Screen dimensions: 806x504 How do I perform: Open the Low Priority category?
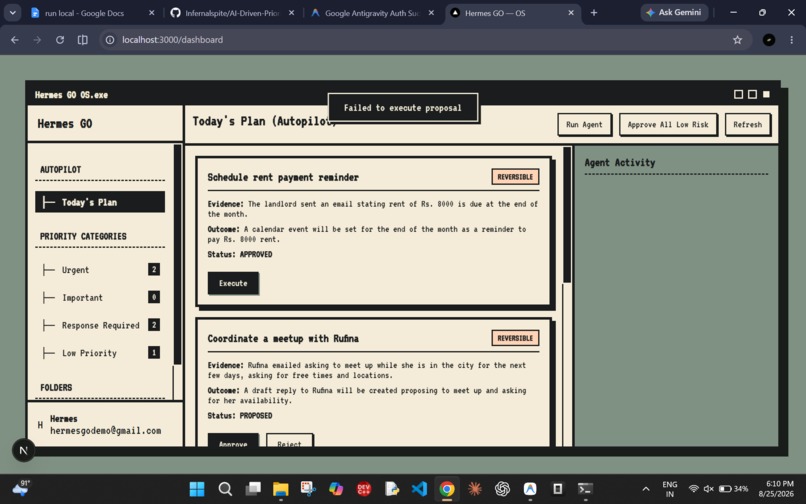coord(100,353)
